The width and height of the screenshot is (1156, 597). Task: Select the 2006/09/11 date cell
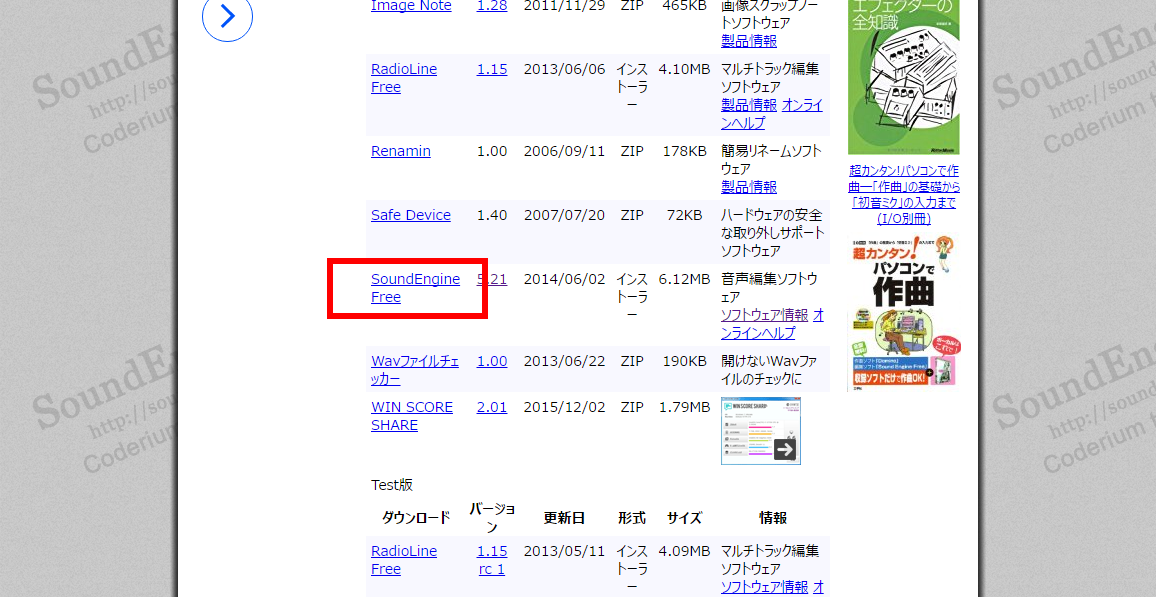(x=564, y=151)
